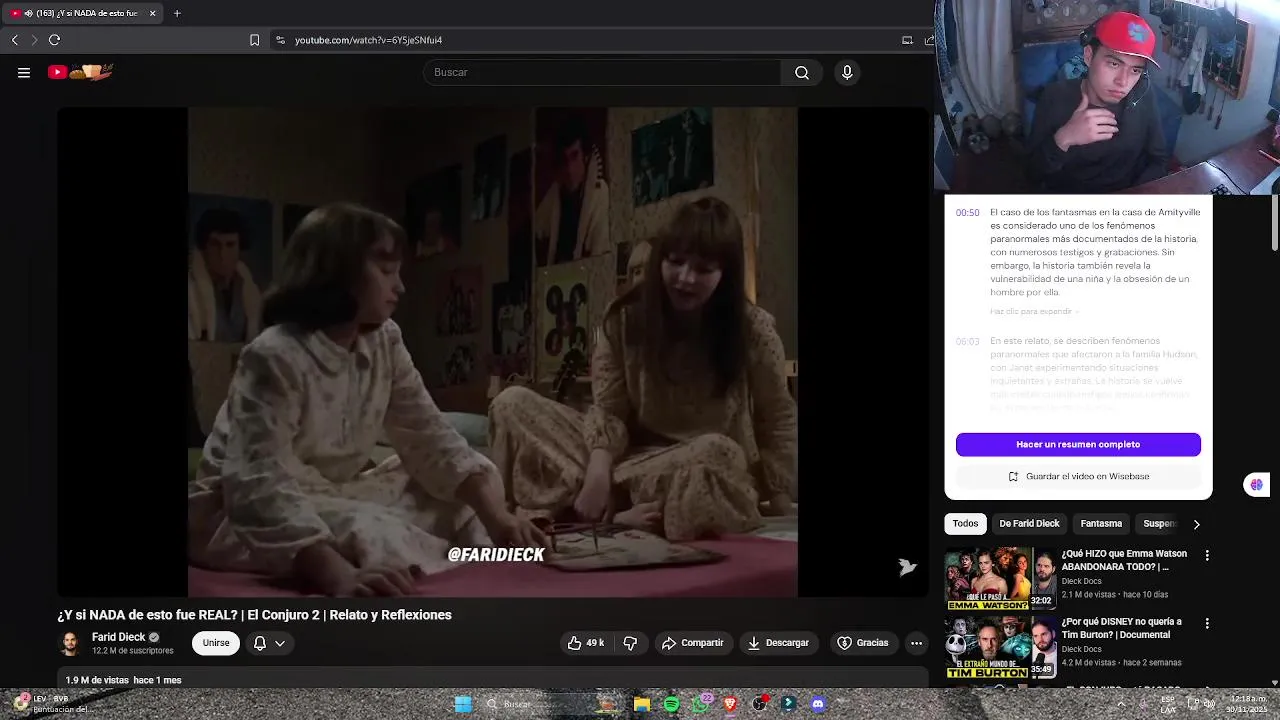Click the 'Gracias' super thanks button

863,643
